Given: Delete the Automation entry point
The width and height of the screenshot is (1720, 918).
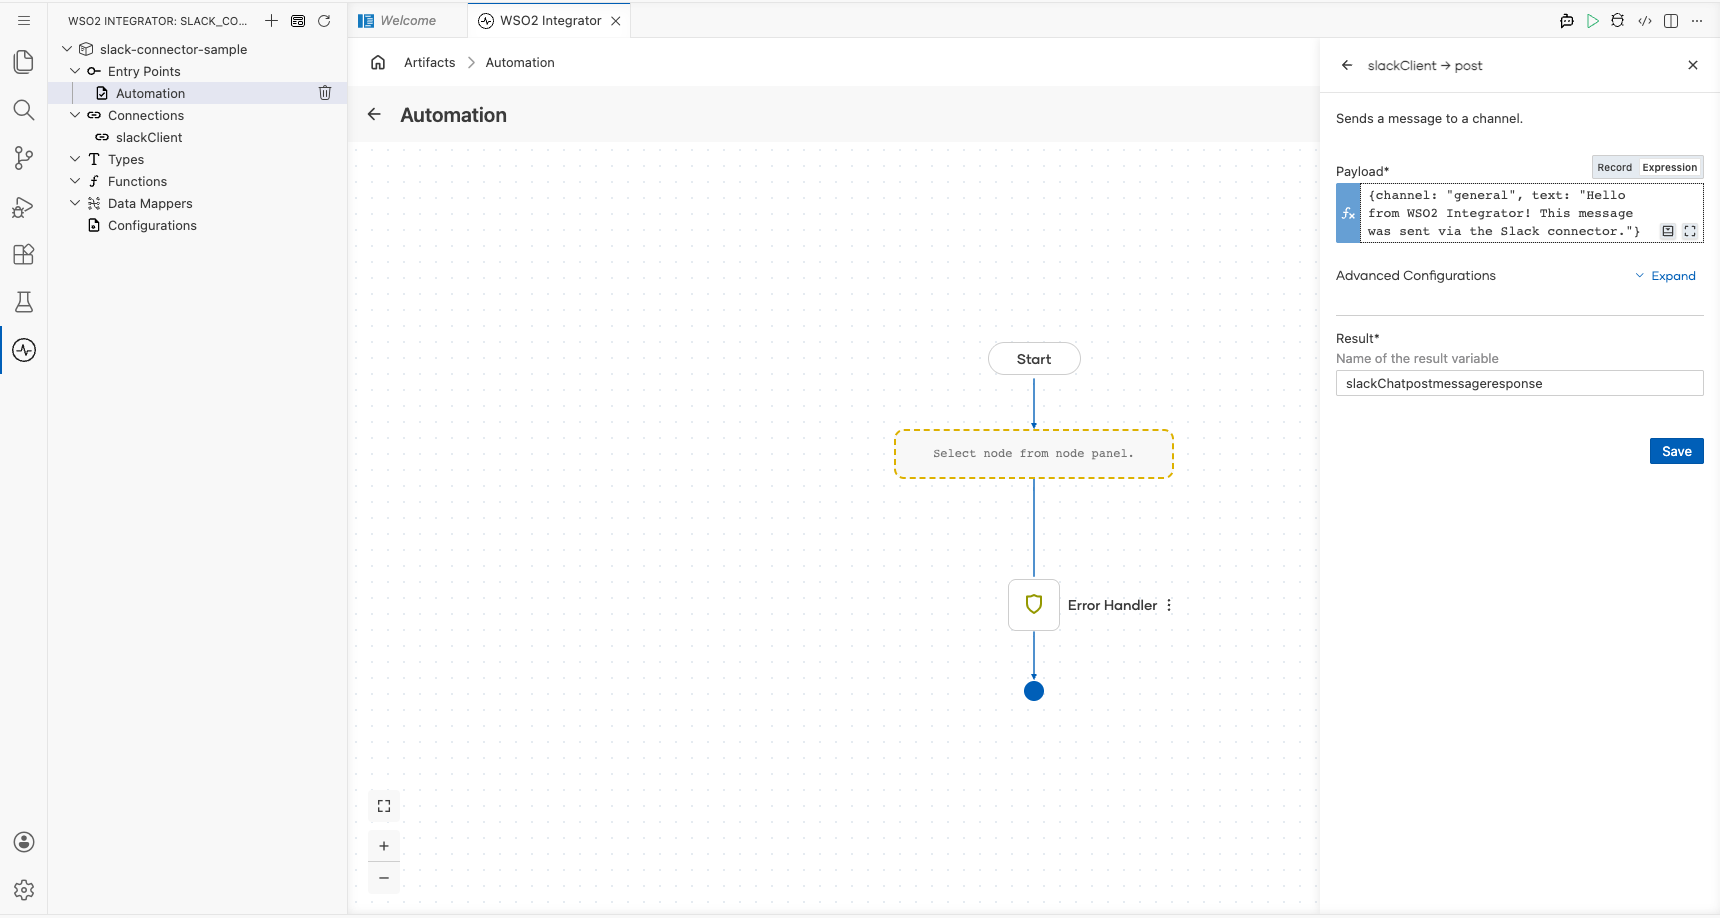Looking at the screenshot, I should point(325,93).
